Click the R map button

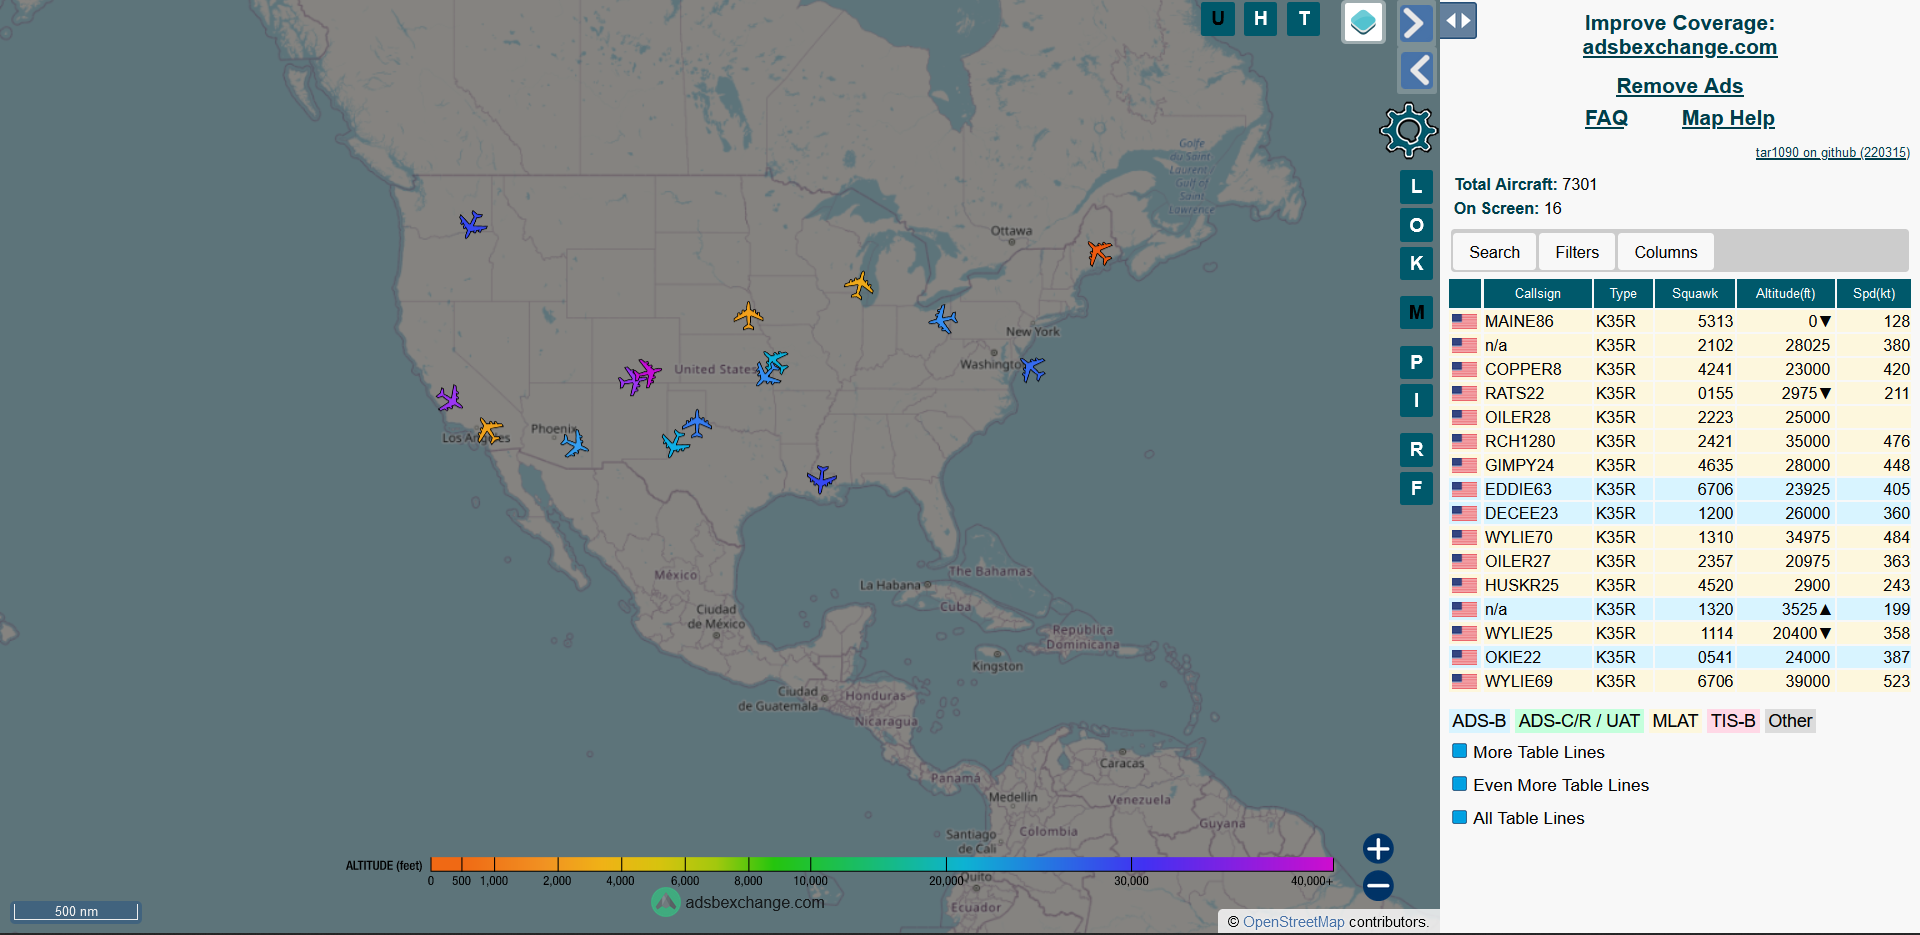(1416, 449)
